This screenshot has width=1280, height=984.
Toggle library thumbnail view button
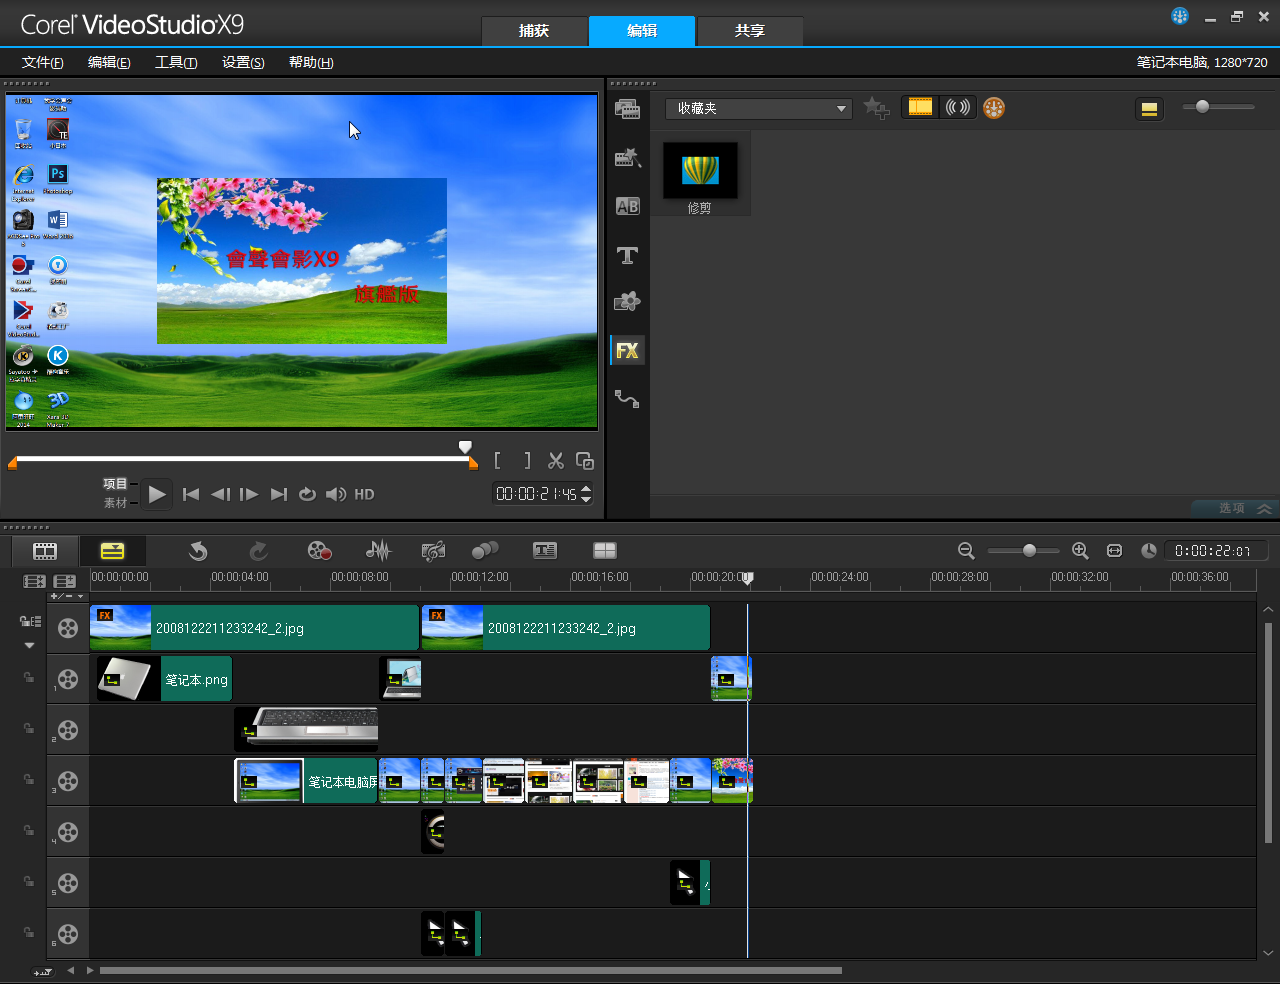pos(1149,109)
